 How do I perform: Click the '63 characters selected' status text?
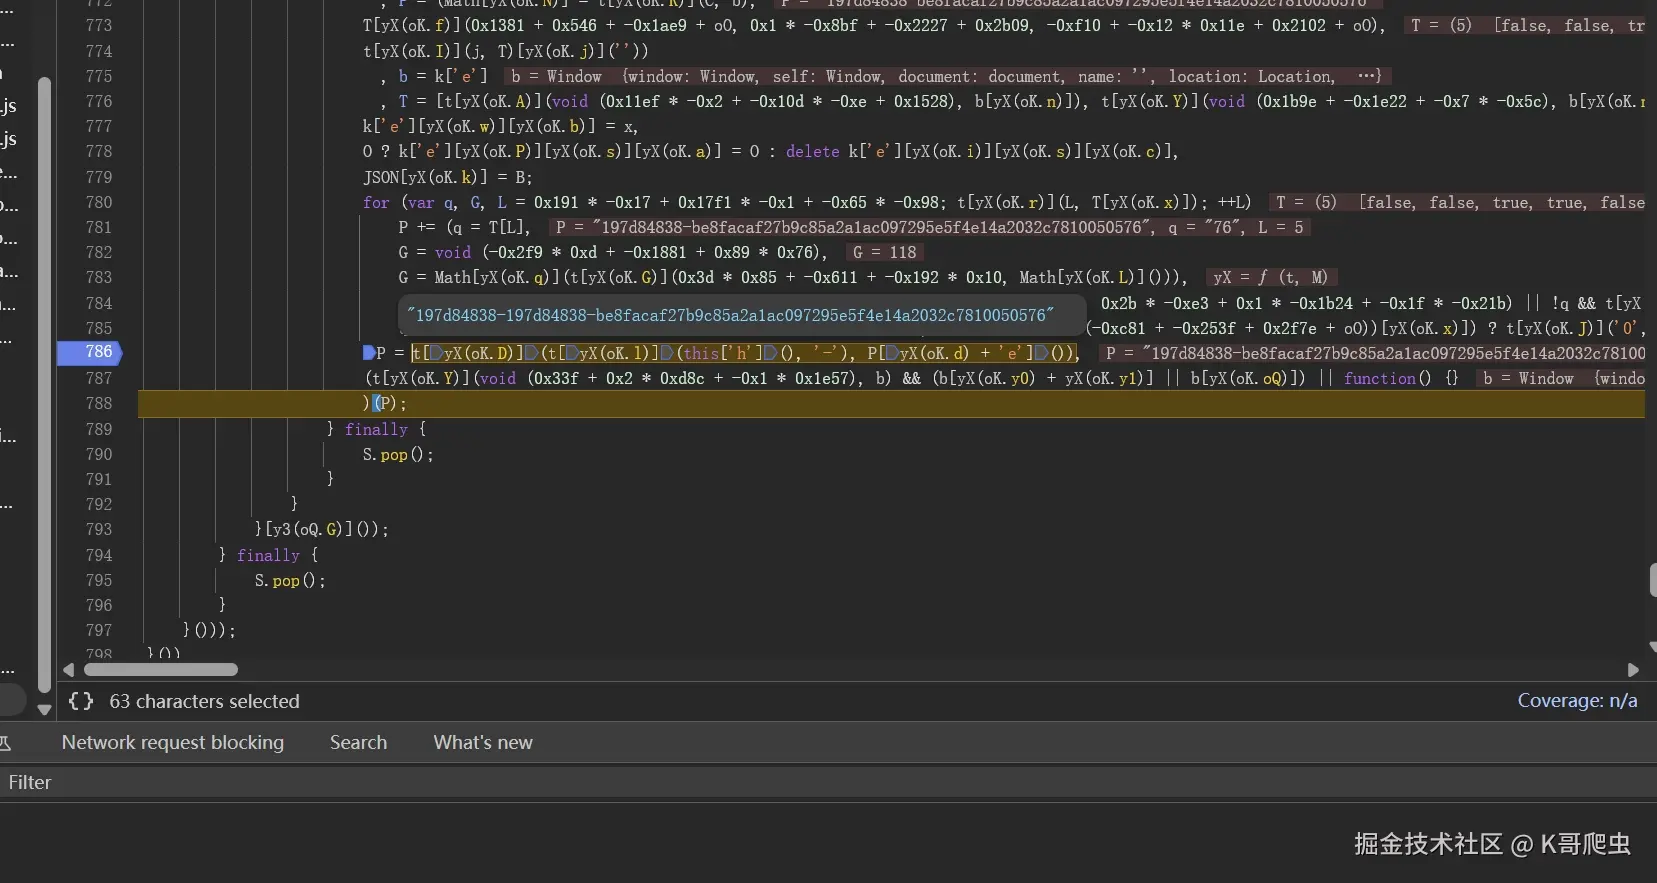(204, 701)
